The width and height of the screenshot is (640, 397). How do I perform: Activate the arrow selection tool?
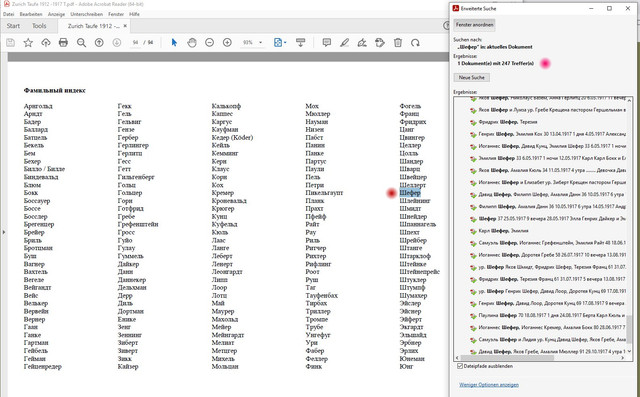(174, 42)
